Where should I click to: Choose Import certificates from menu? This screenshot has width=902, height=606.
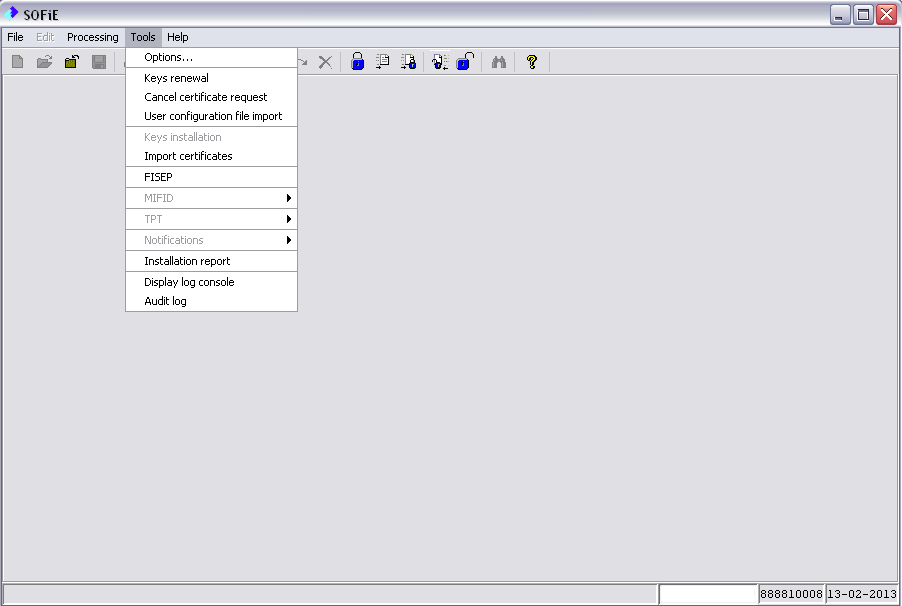tap(188, 156)
